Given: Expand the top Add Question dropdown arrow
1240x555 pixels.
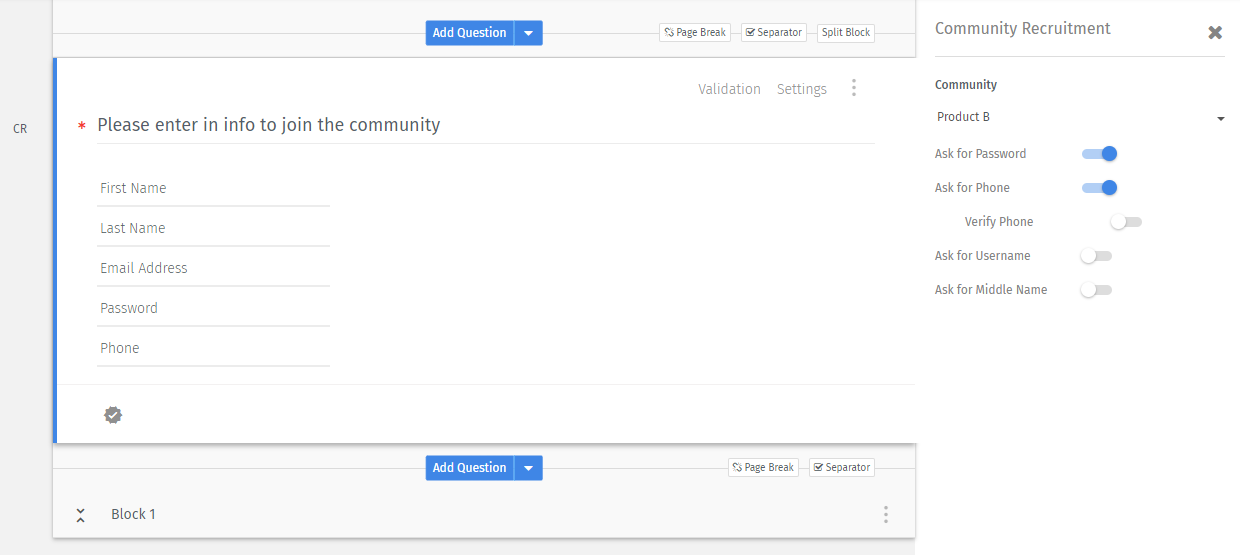Looking at the screenshot, I should click(x=529, y=33).
